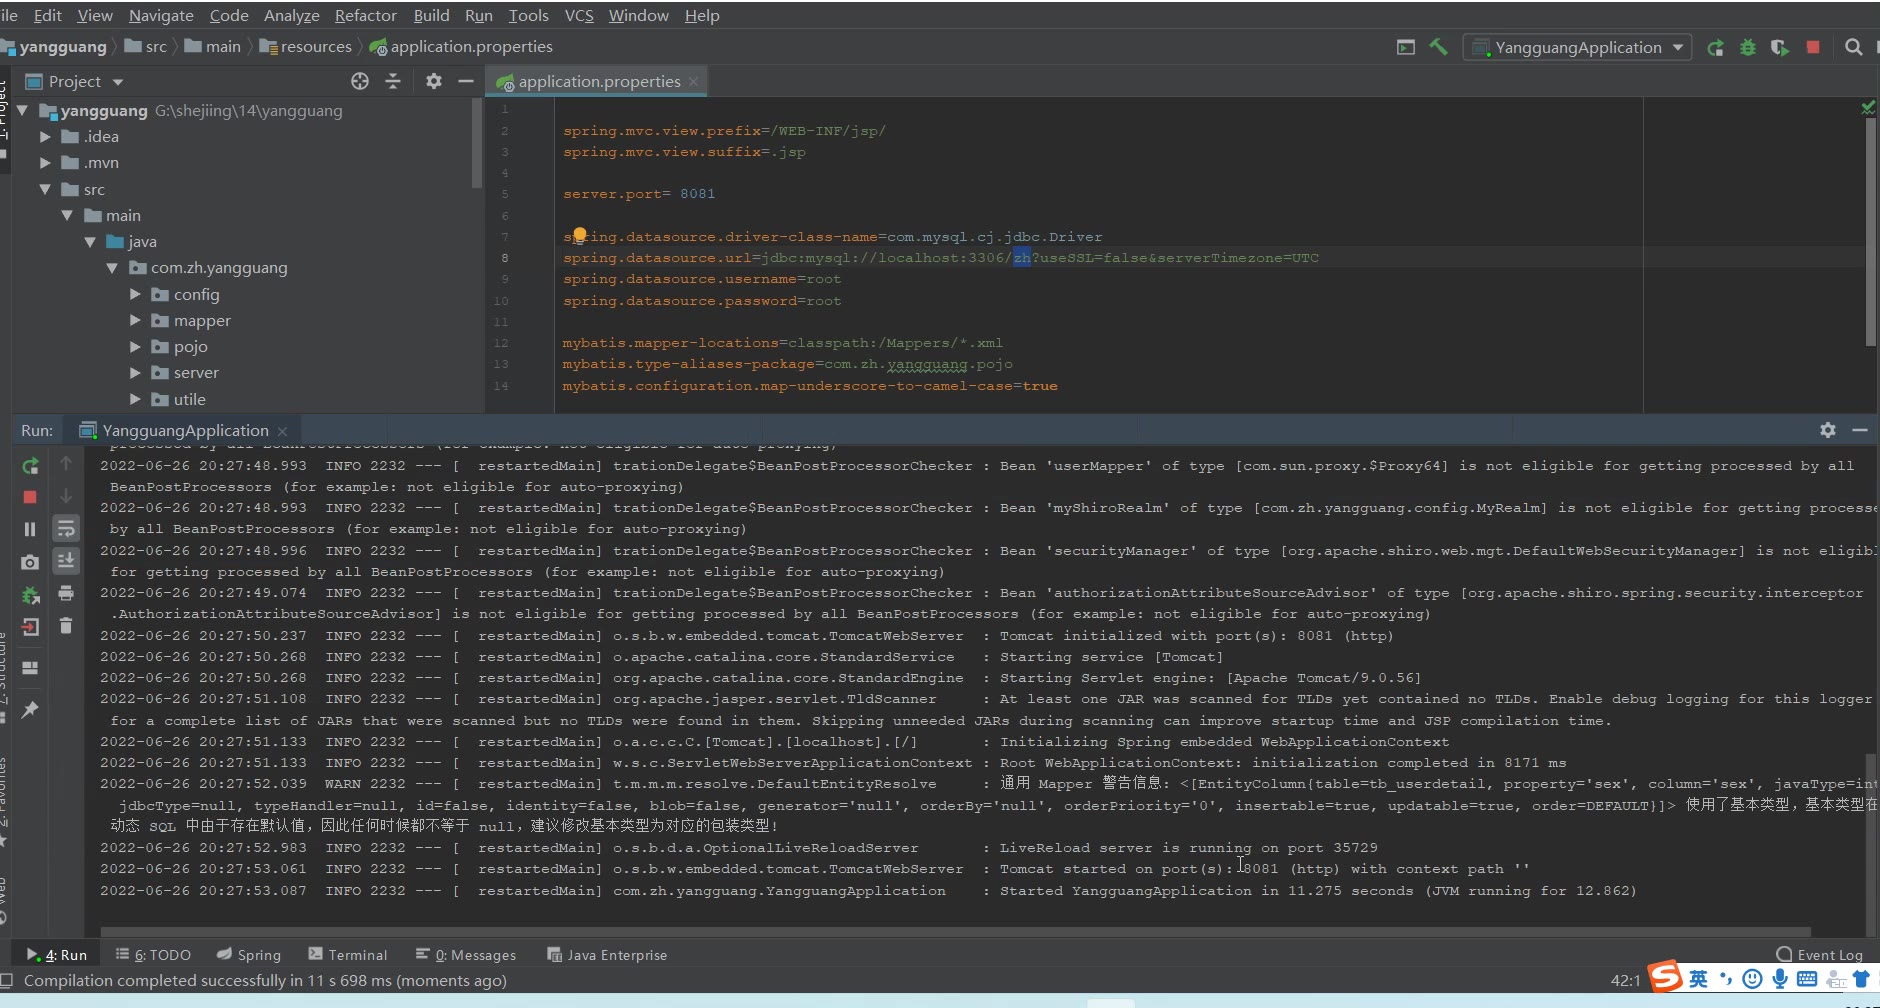Click the locate file icon in Project panel
1880x1008 pixels.
[360, 81]
